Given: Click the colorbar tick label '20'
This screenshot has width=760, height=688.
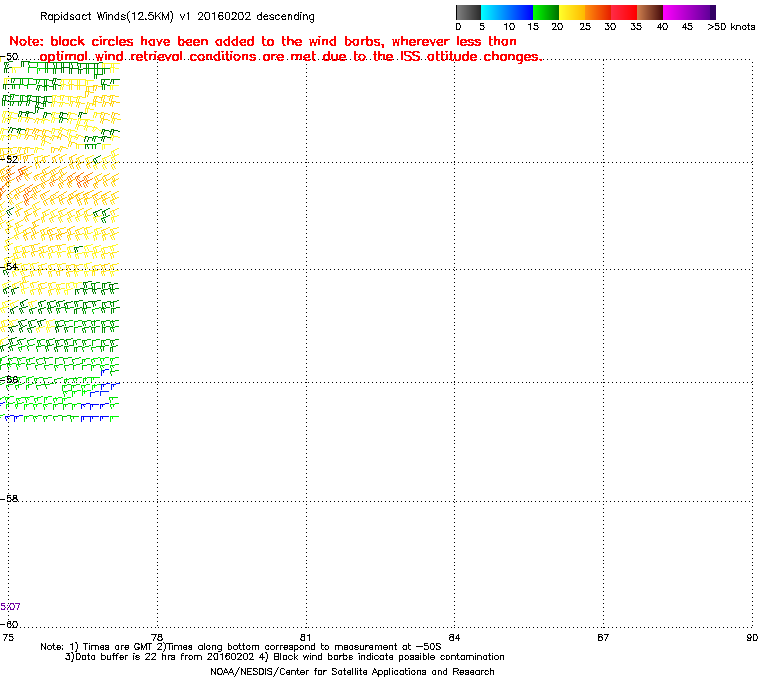Looking at the screenshot, I should pyautogui.click(x=557, y=27).
